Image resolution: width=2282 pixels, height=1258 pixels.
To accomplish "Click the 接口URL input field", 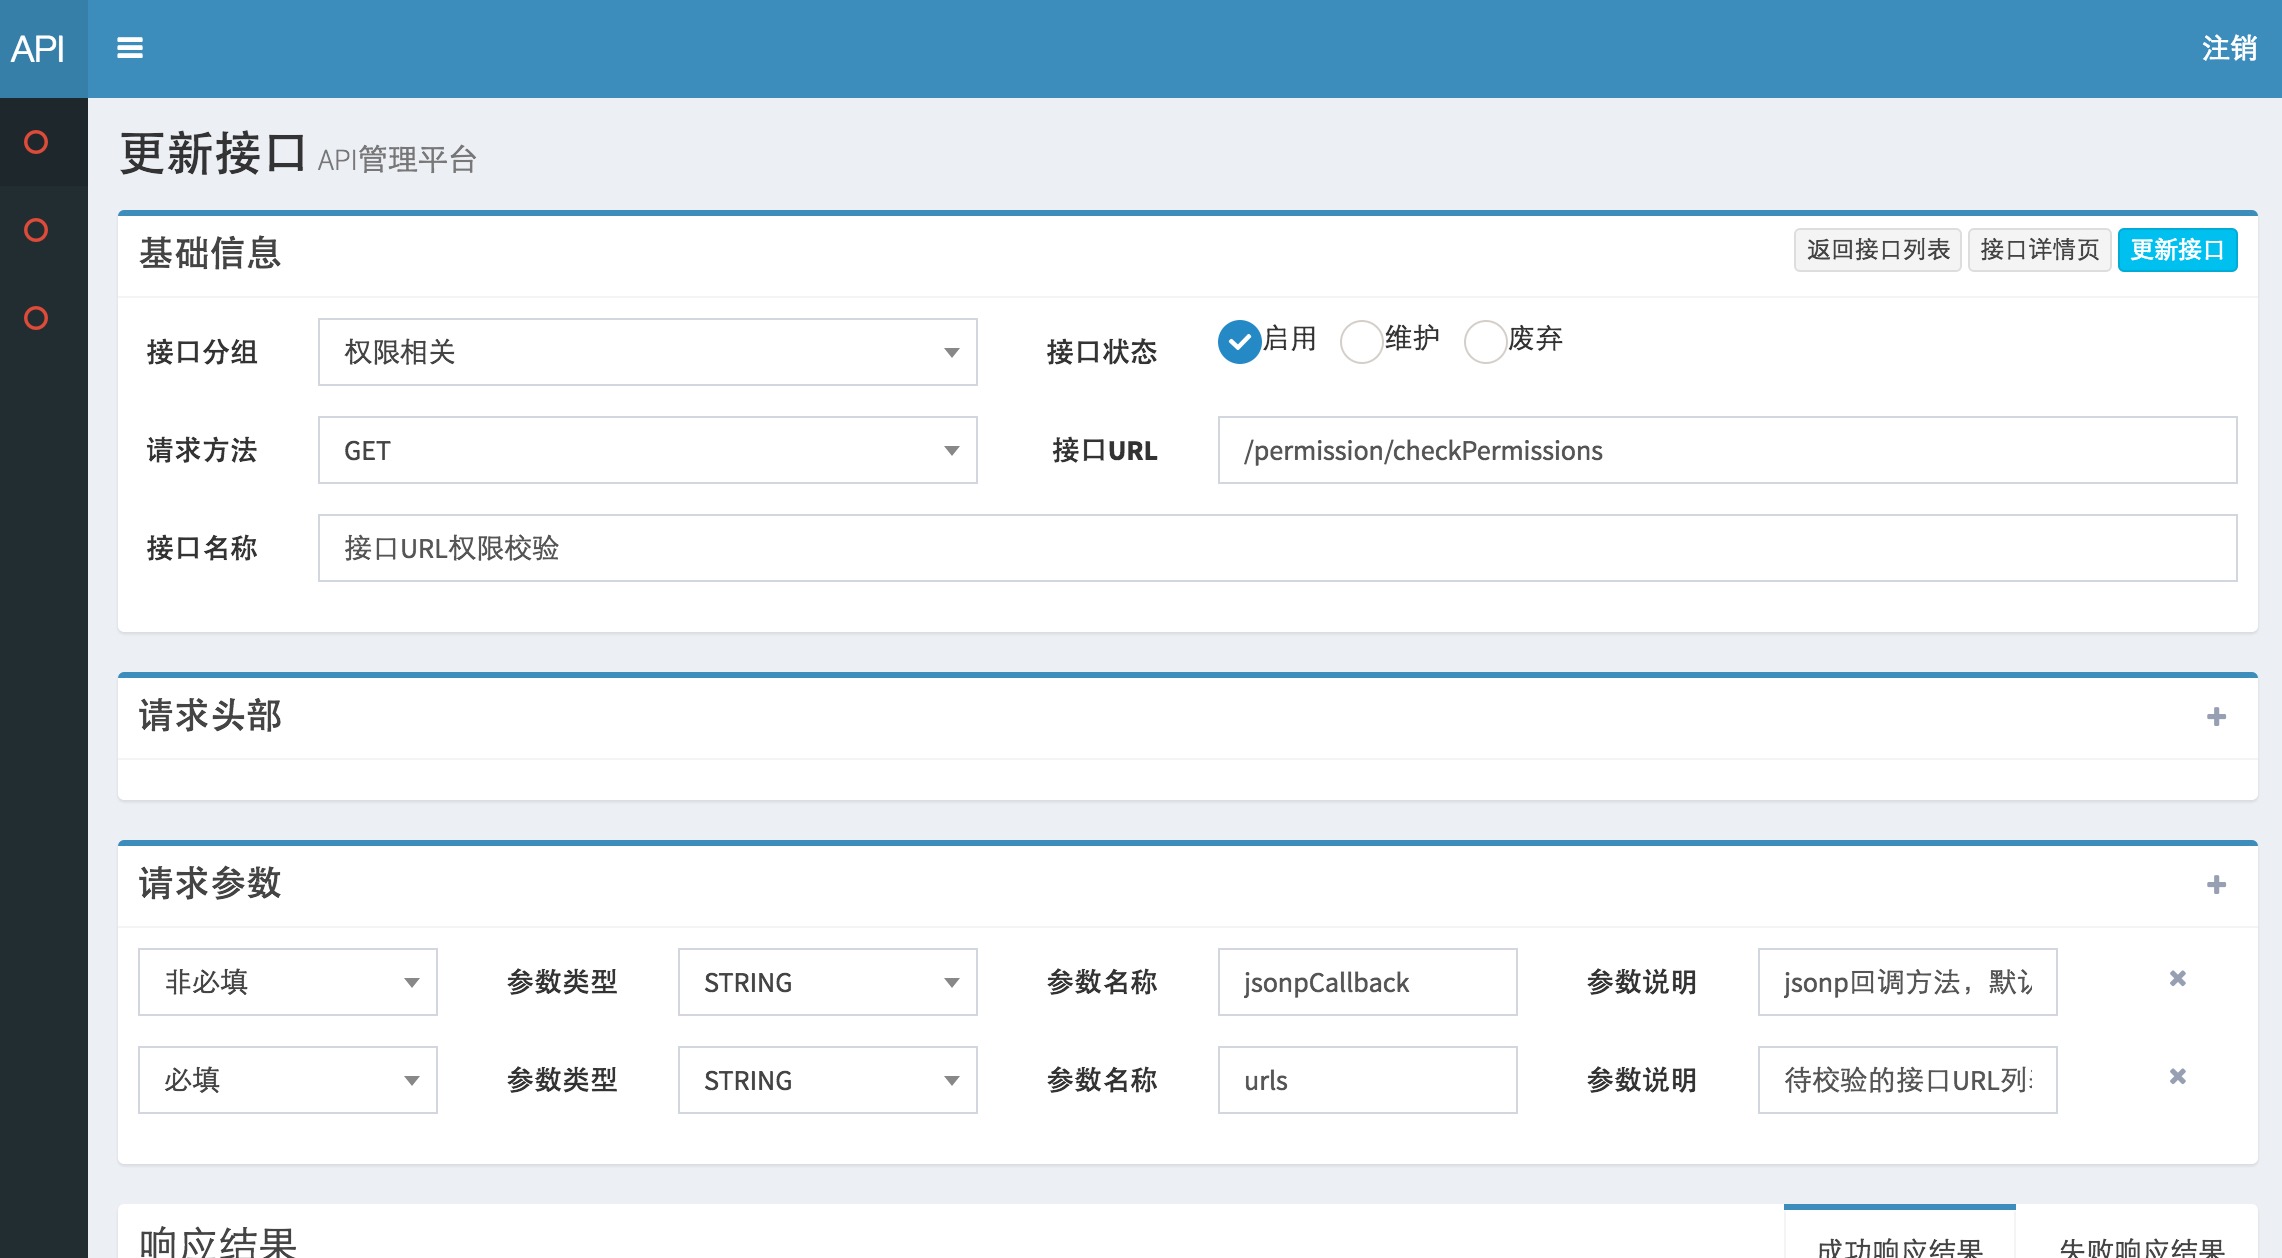I will 1727,450.
